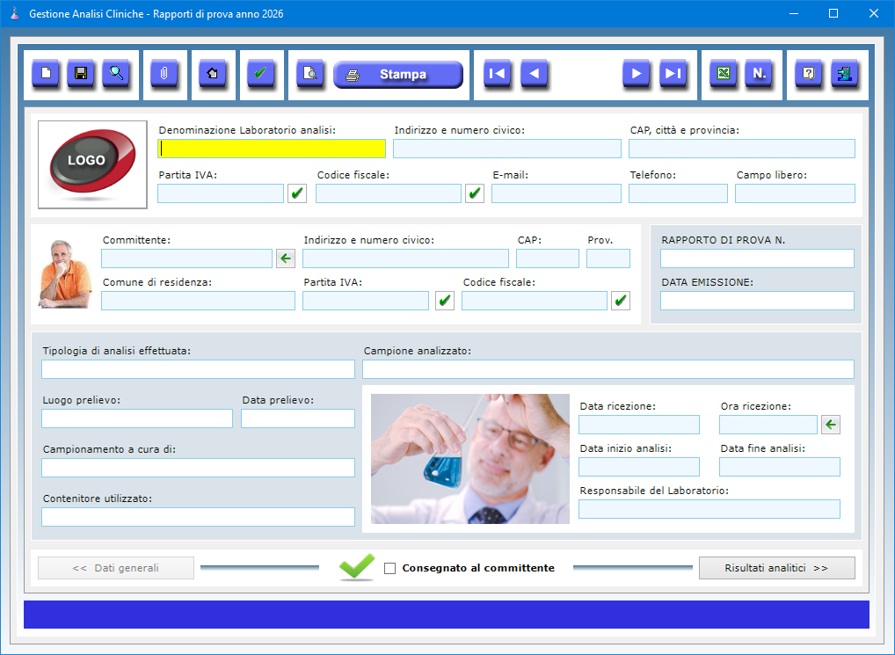This screenshot has width=895, height=655.
Task: Click the Campionamento a cura di field
Action: (198, 468)
